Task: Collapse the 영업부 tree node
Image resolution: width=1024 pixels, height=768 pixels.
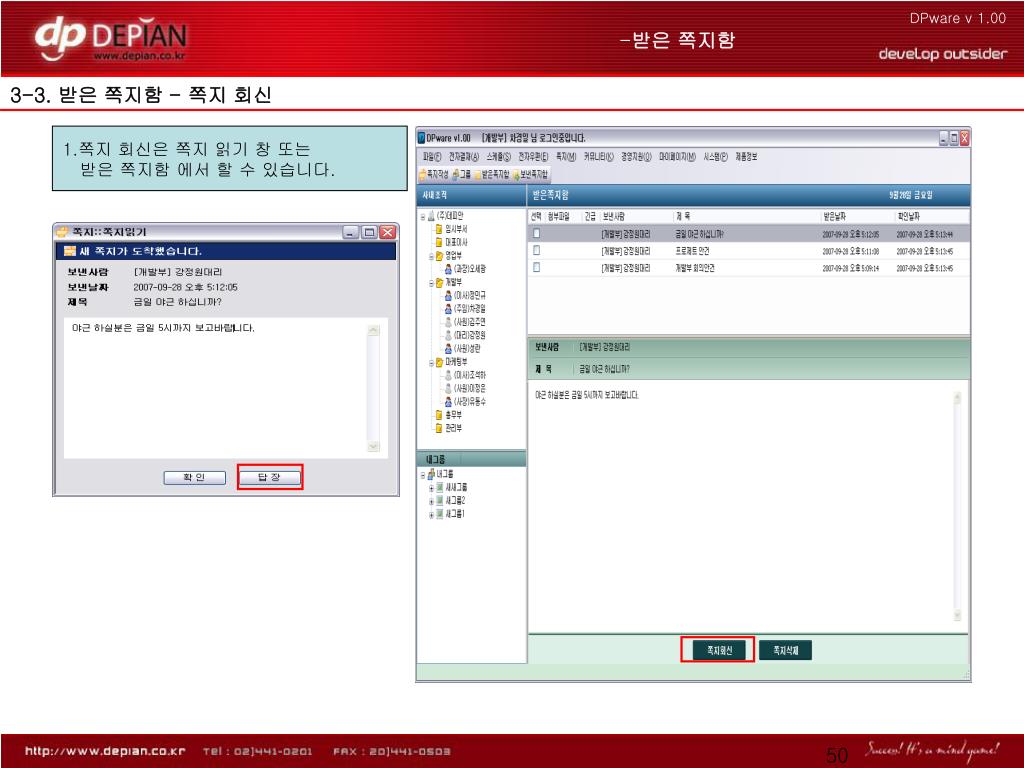Action: tap(431, 257)
